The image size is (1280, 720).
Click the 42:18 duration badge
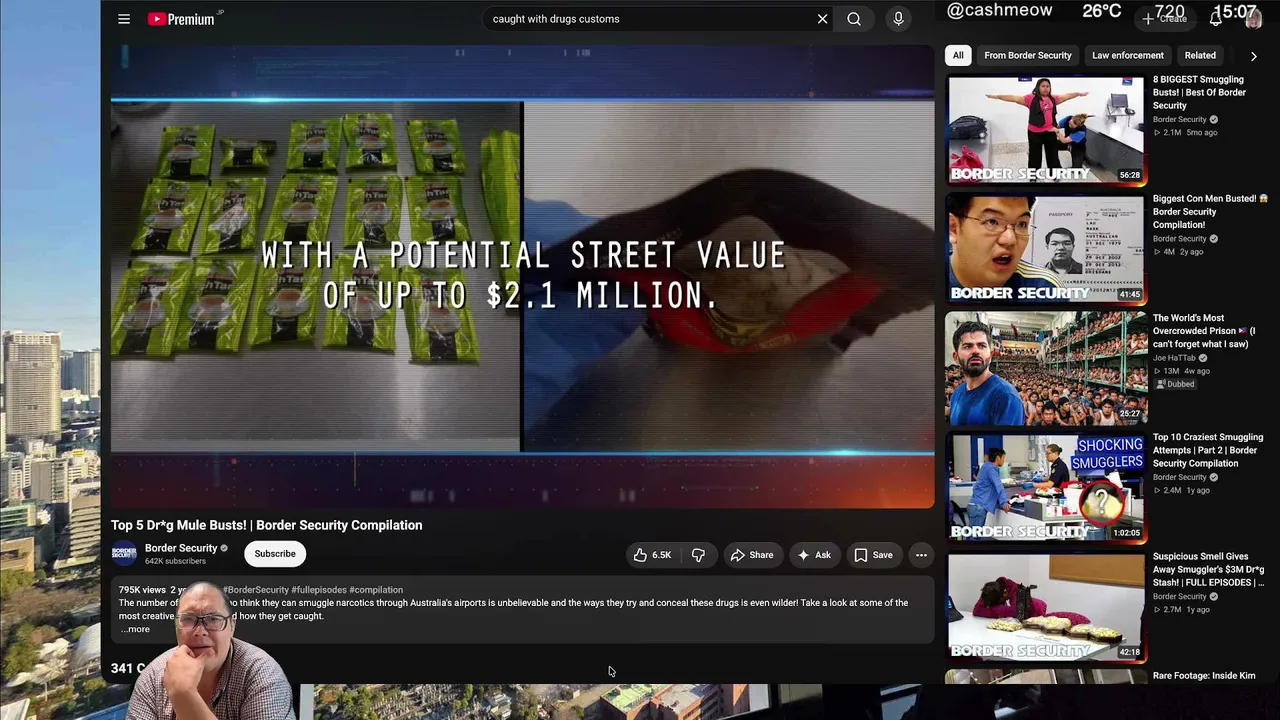click(1130, 652)
